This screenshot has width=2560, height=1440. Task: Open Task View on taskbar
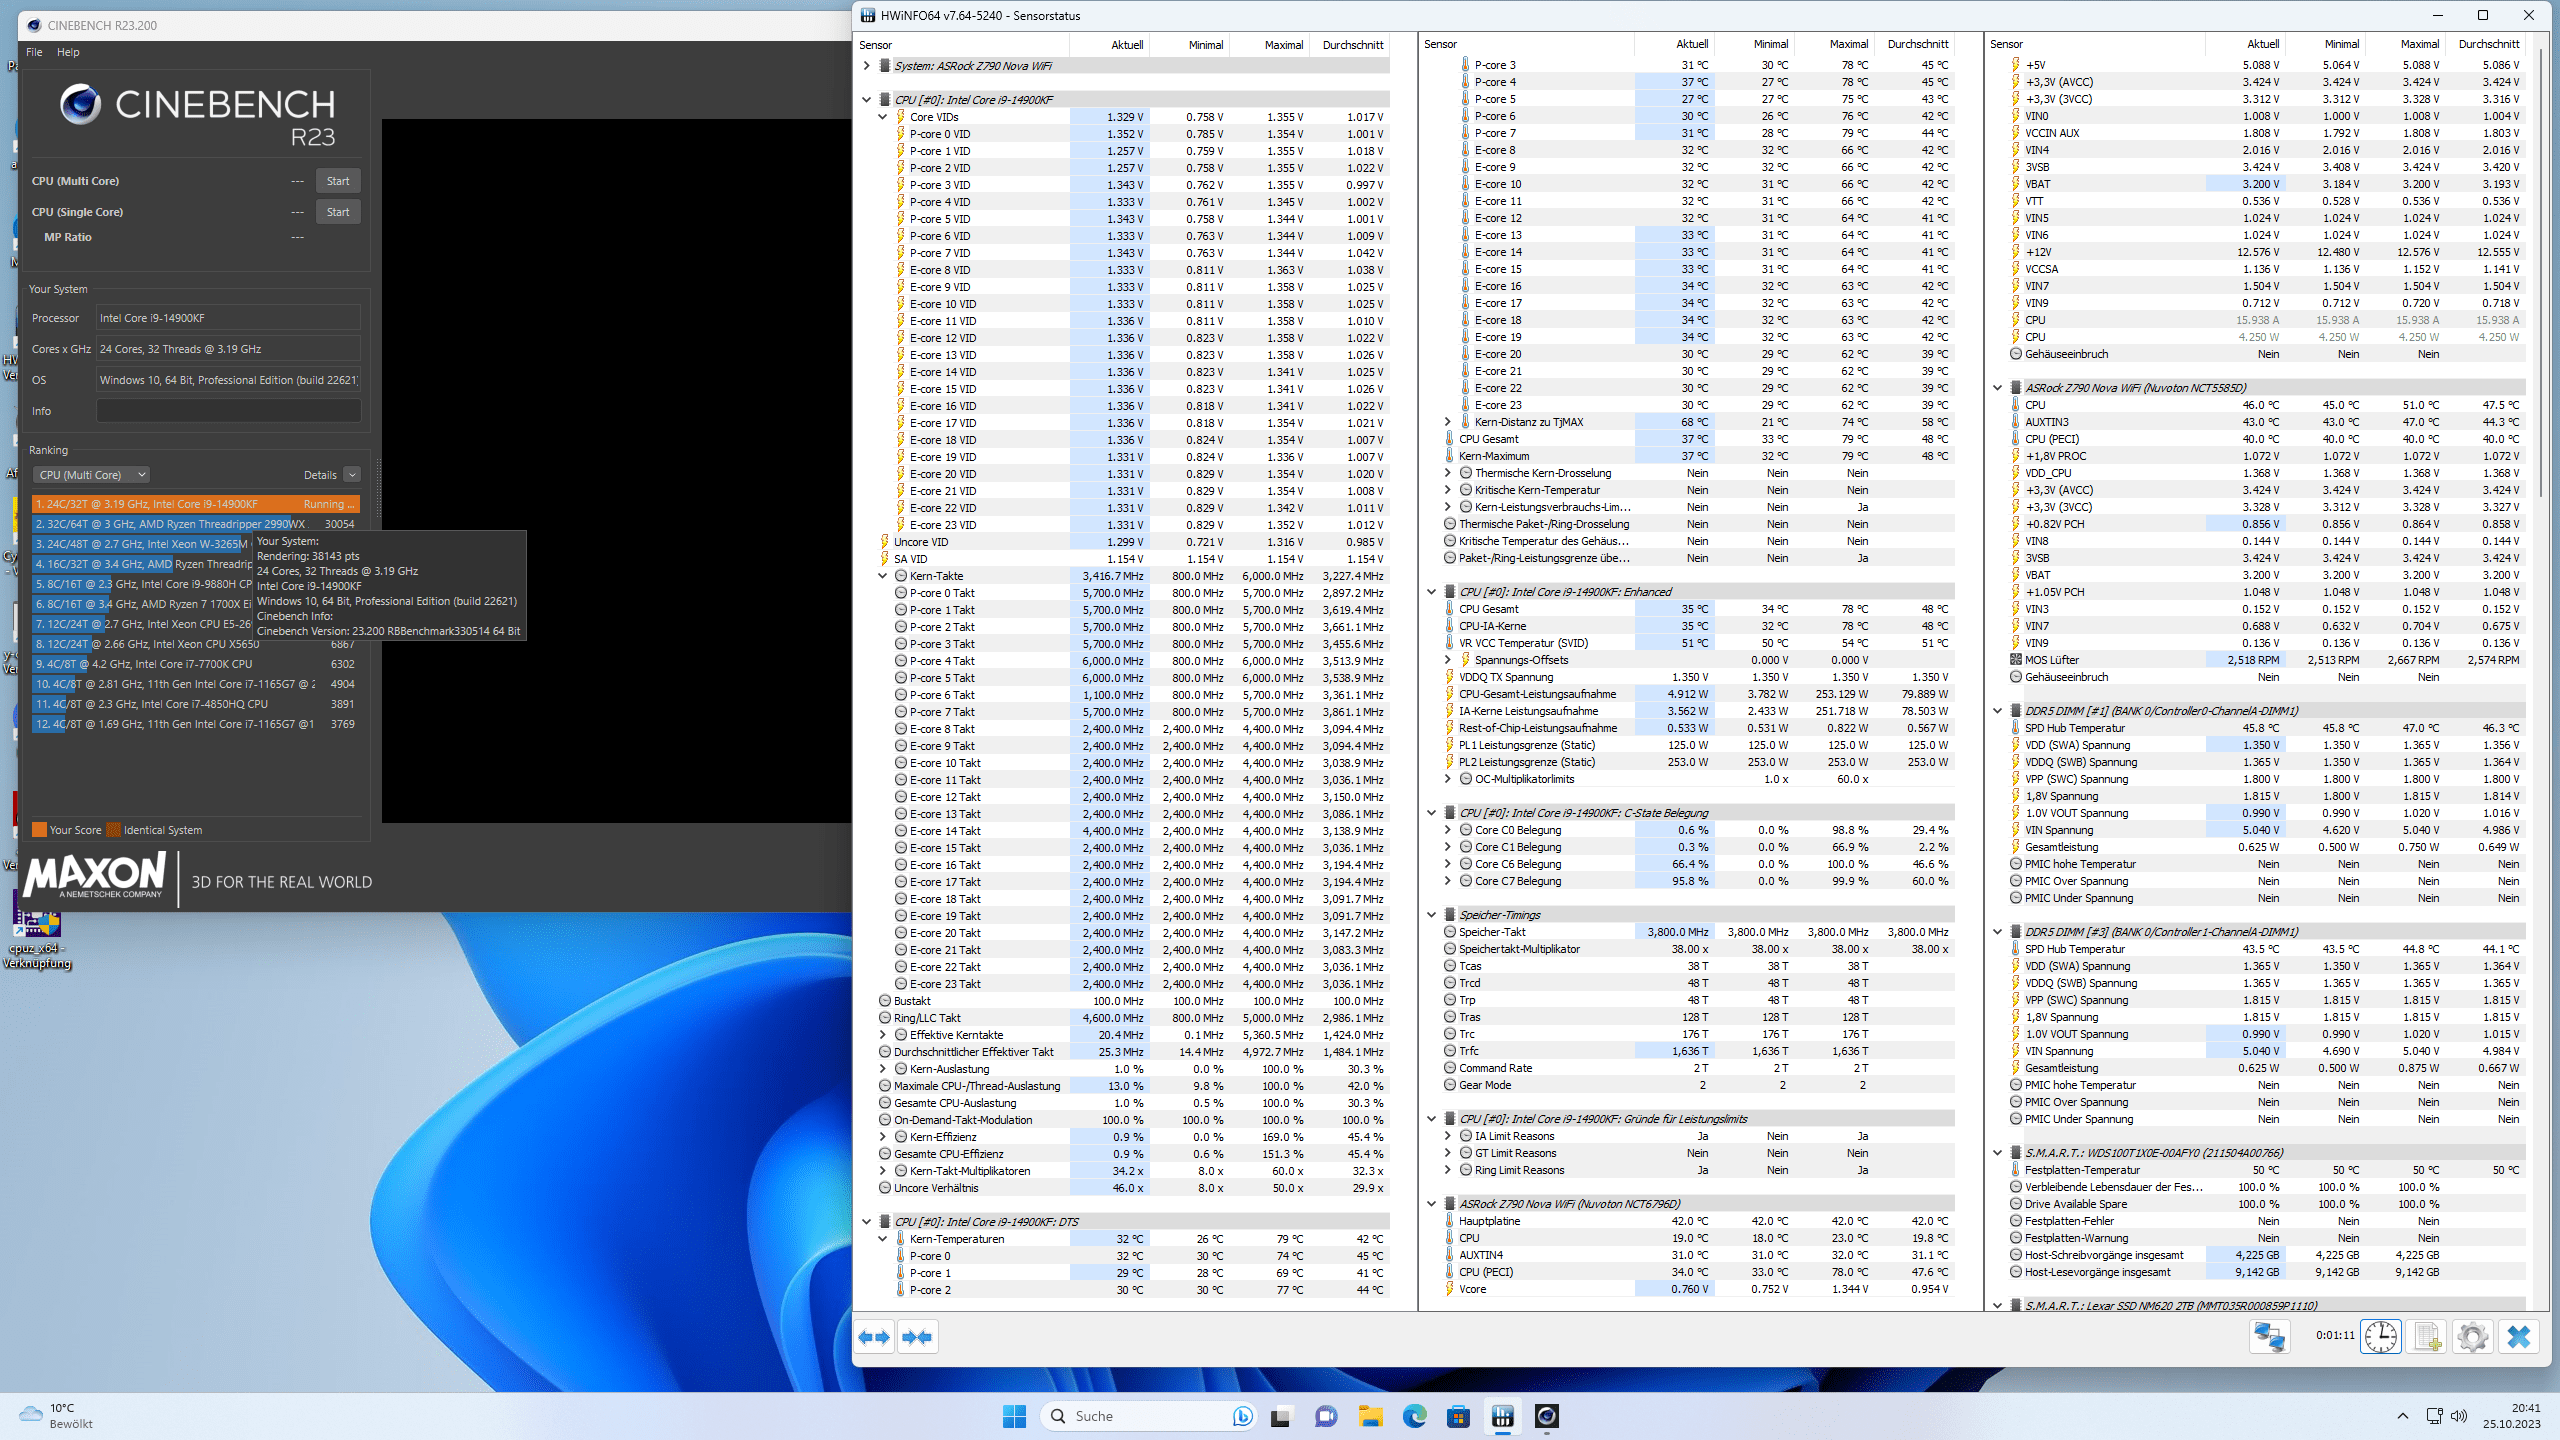point(1281,1416)
